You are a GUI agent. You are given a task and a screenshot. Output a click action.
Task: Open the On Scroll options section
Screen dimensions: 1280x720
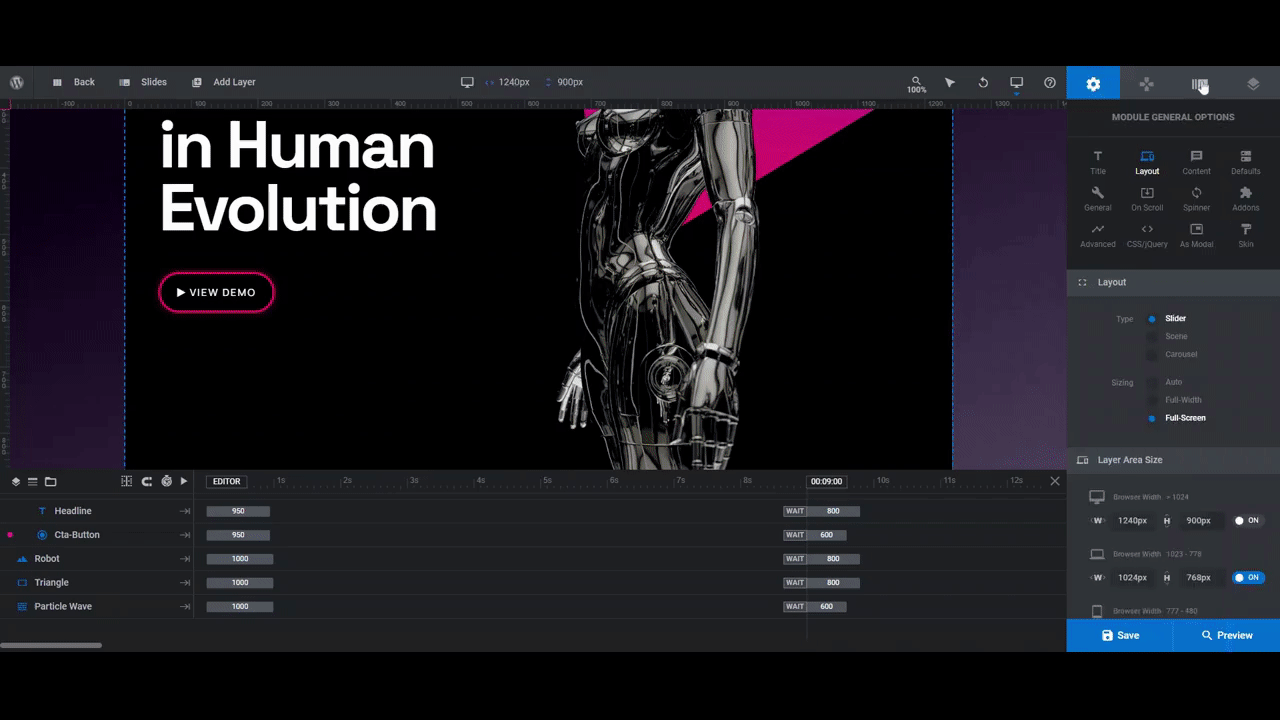[x=1147, y=199]
